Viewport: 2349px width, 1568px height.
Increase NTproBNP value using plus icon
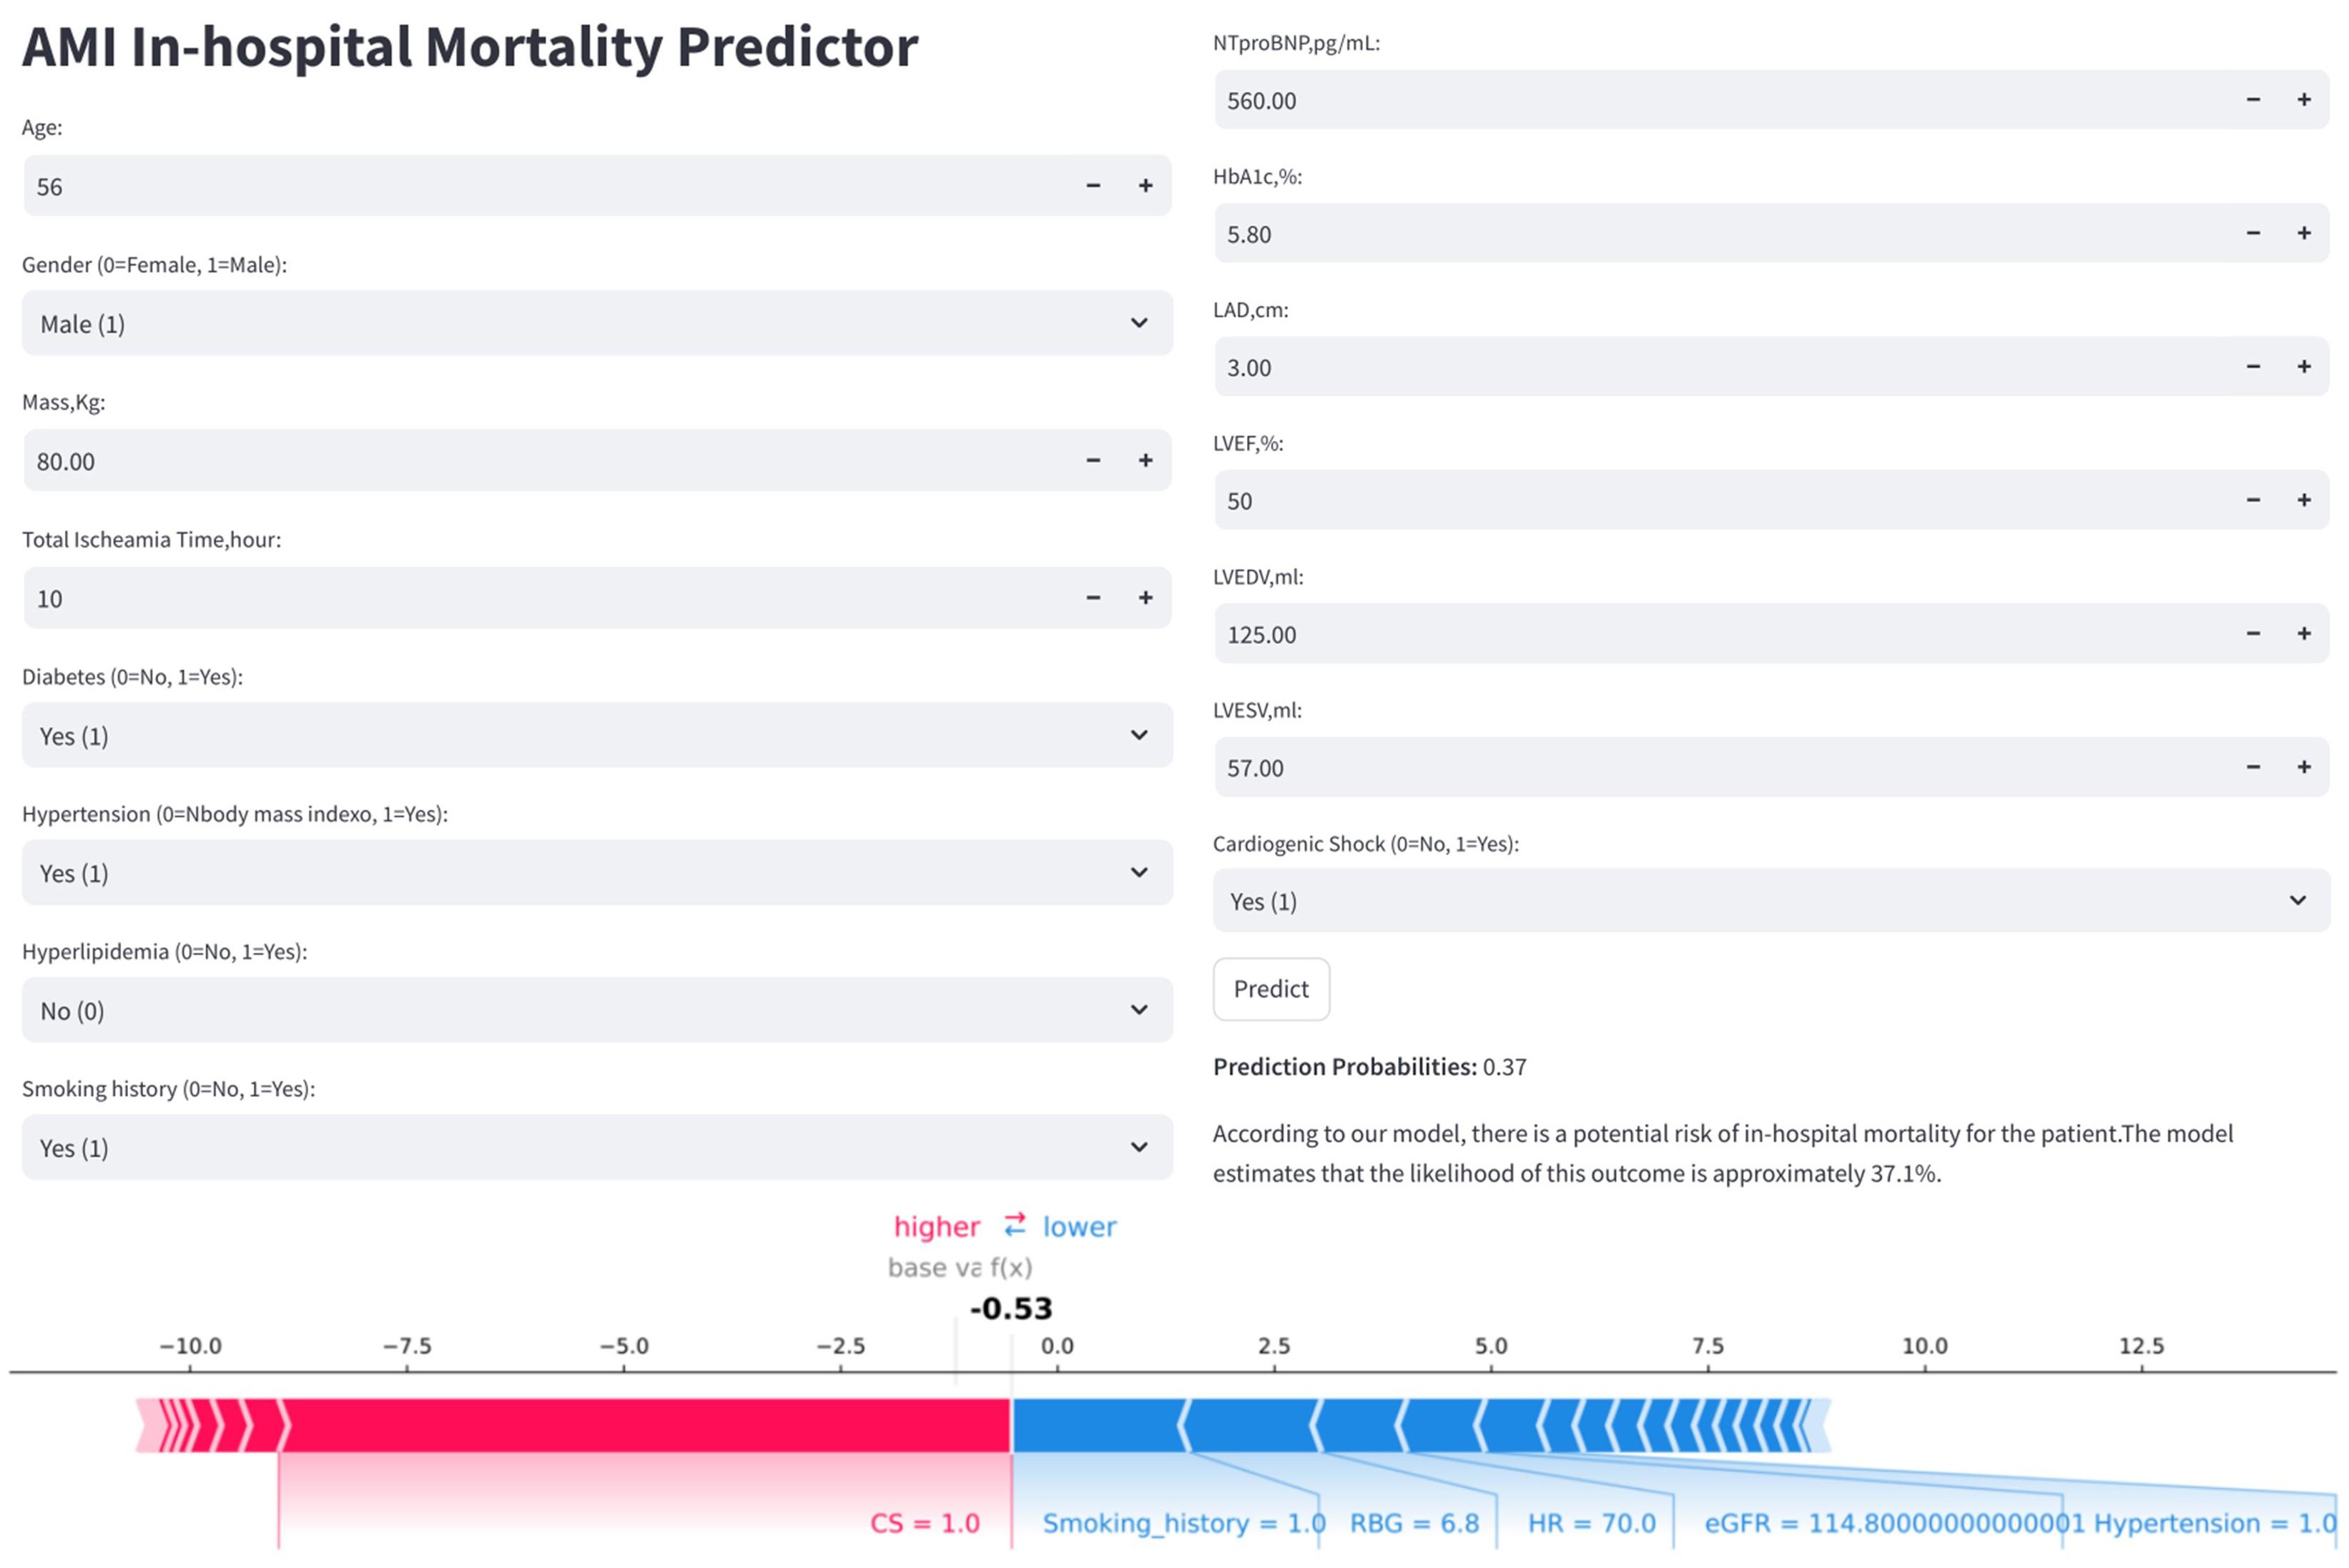tap(2303, 100)
